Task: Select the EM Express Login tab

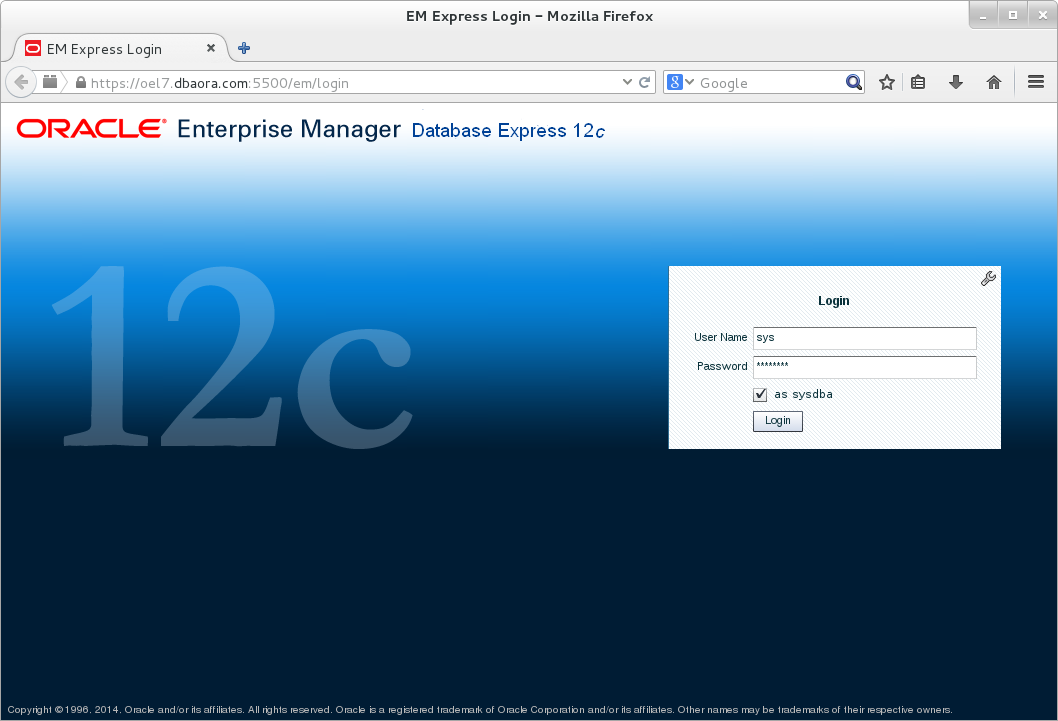Action: pos(120,49)
